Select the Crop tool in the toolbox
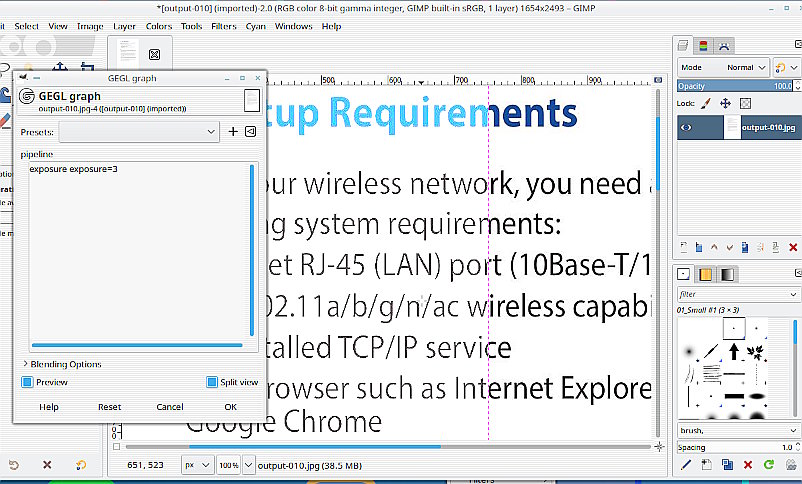This screenshot has height=484, width=802. 87,67
